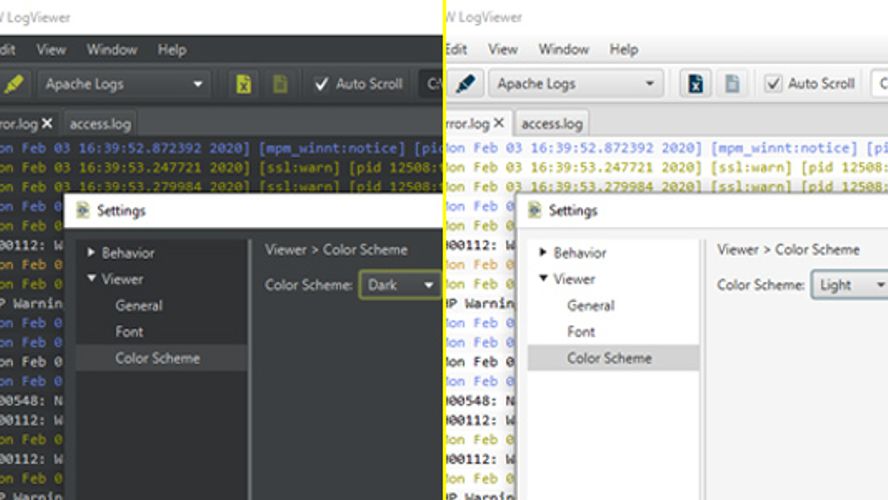Open Help menu in light window

[x=624, y=50]
